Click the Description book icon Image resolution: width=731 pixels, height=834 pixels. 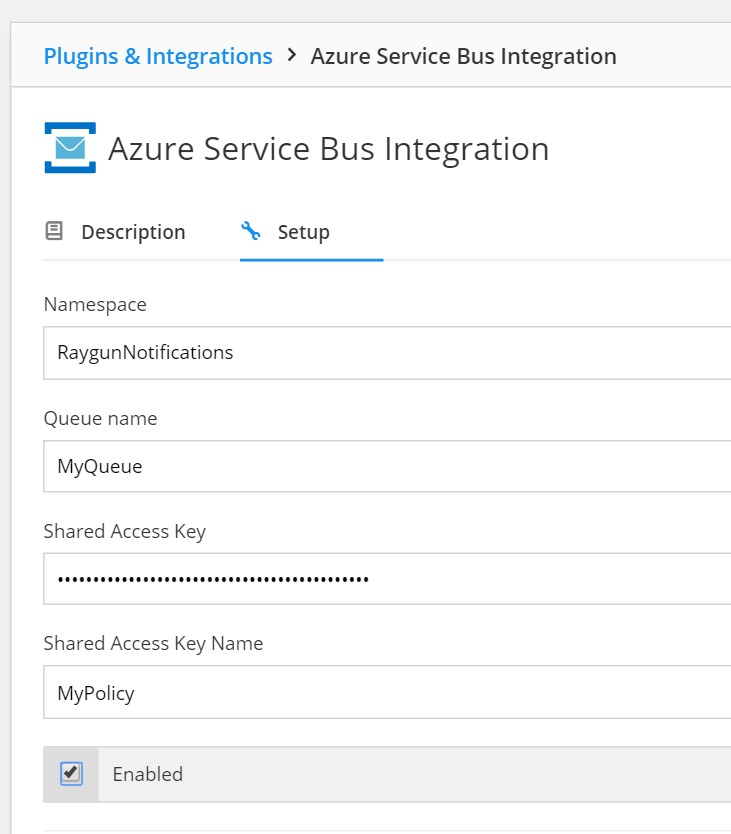(54, 231)
